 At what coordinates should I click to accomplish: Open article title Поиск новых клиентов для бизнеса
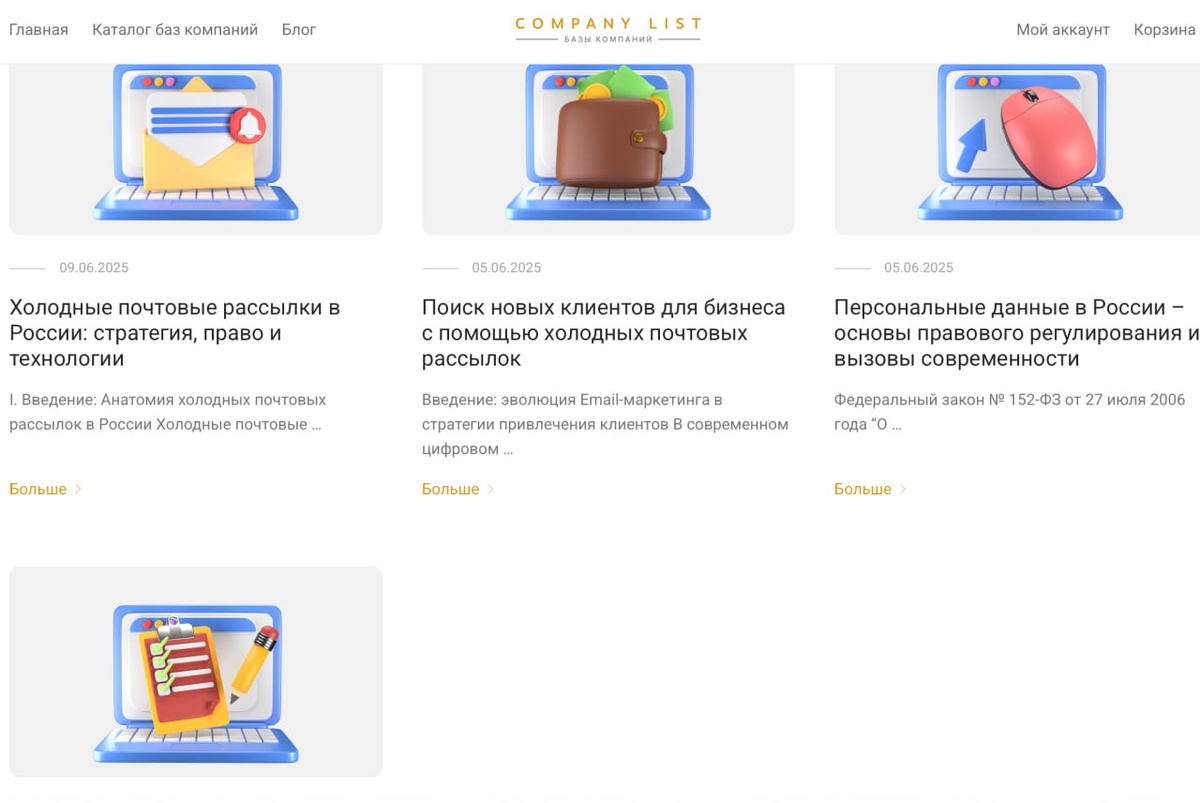[x=603, y=333]
